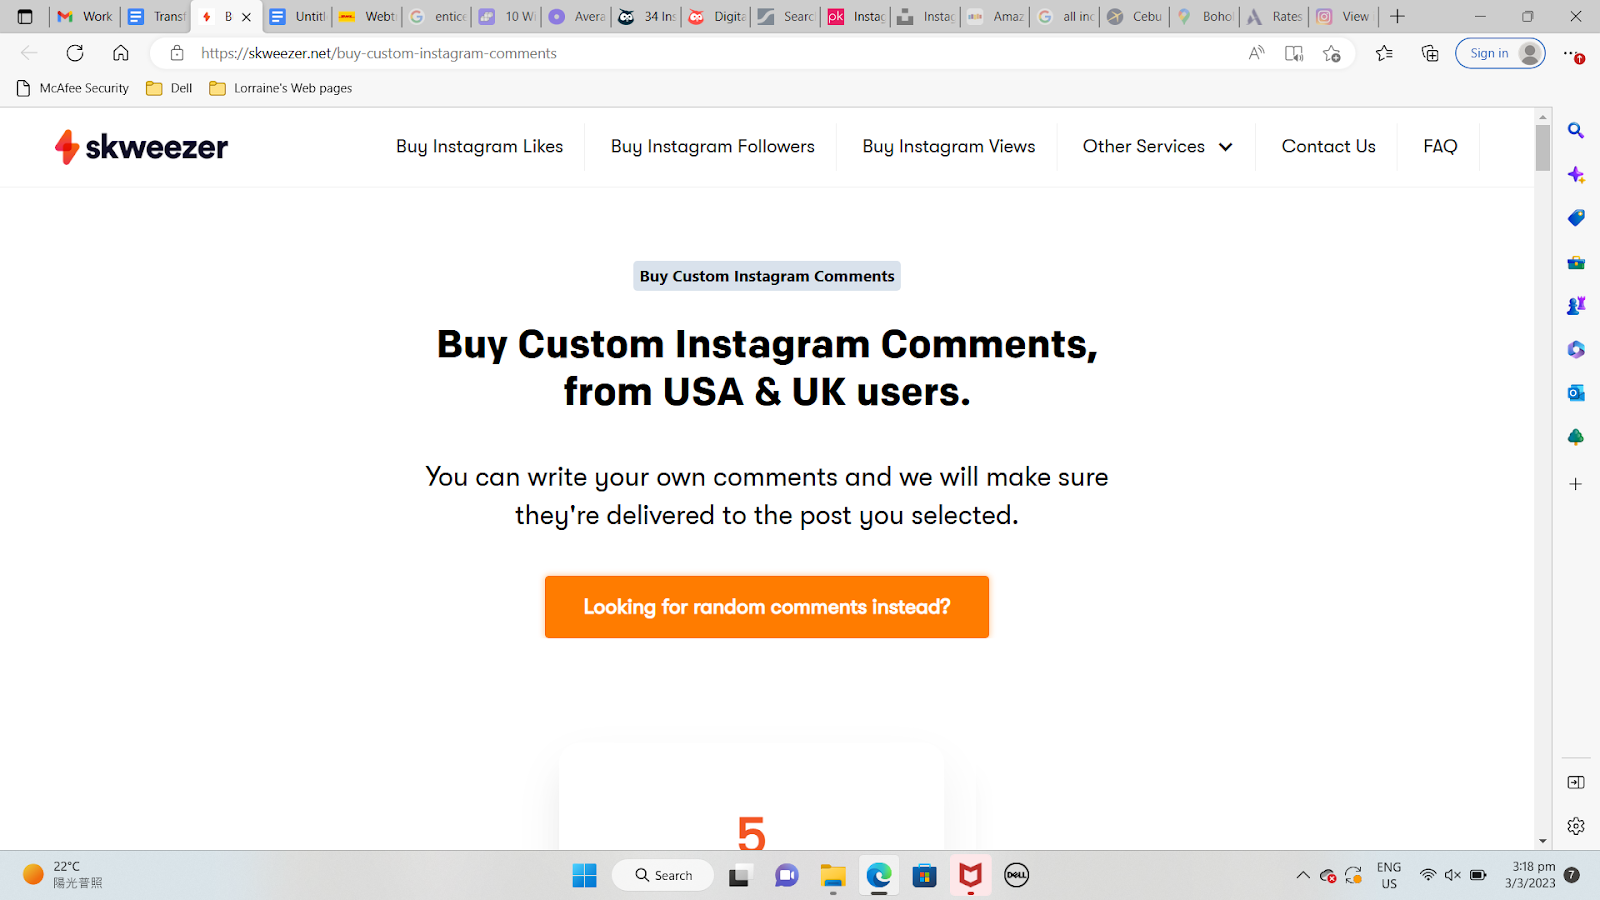Open the Favorites list icon
Viewport: 1600px width, 900px height.
pos(1384,53)
